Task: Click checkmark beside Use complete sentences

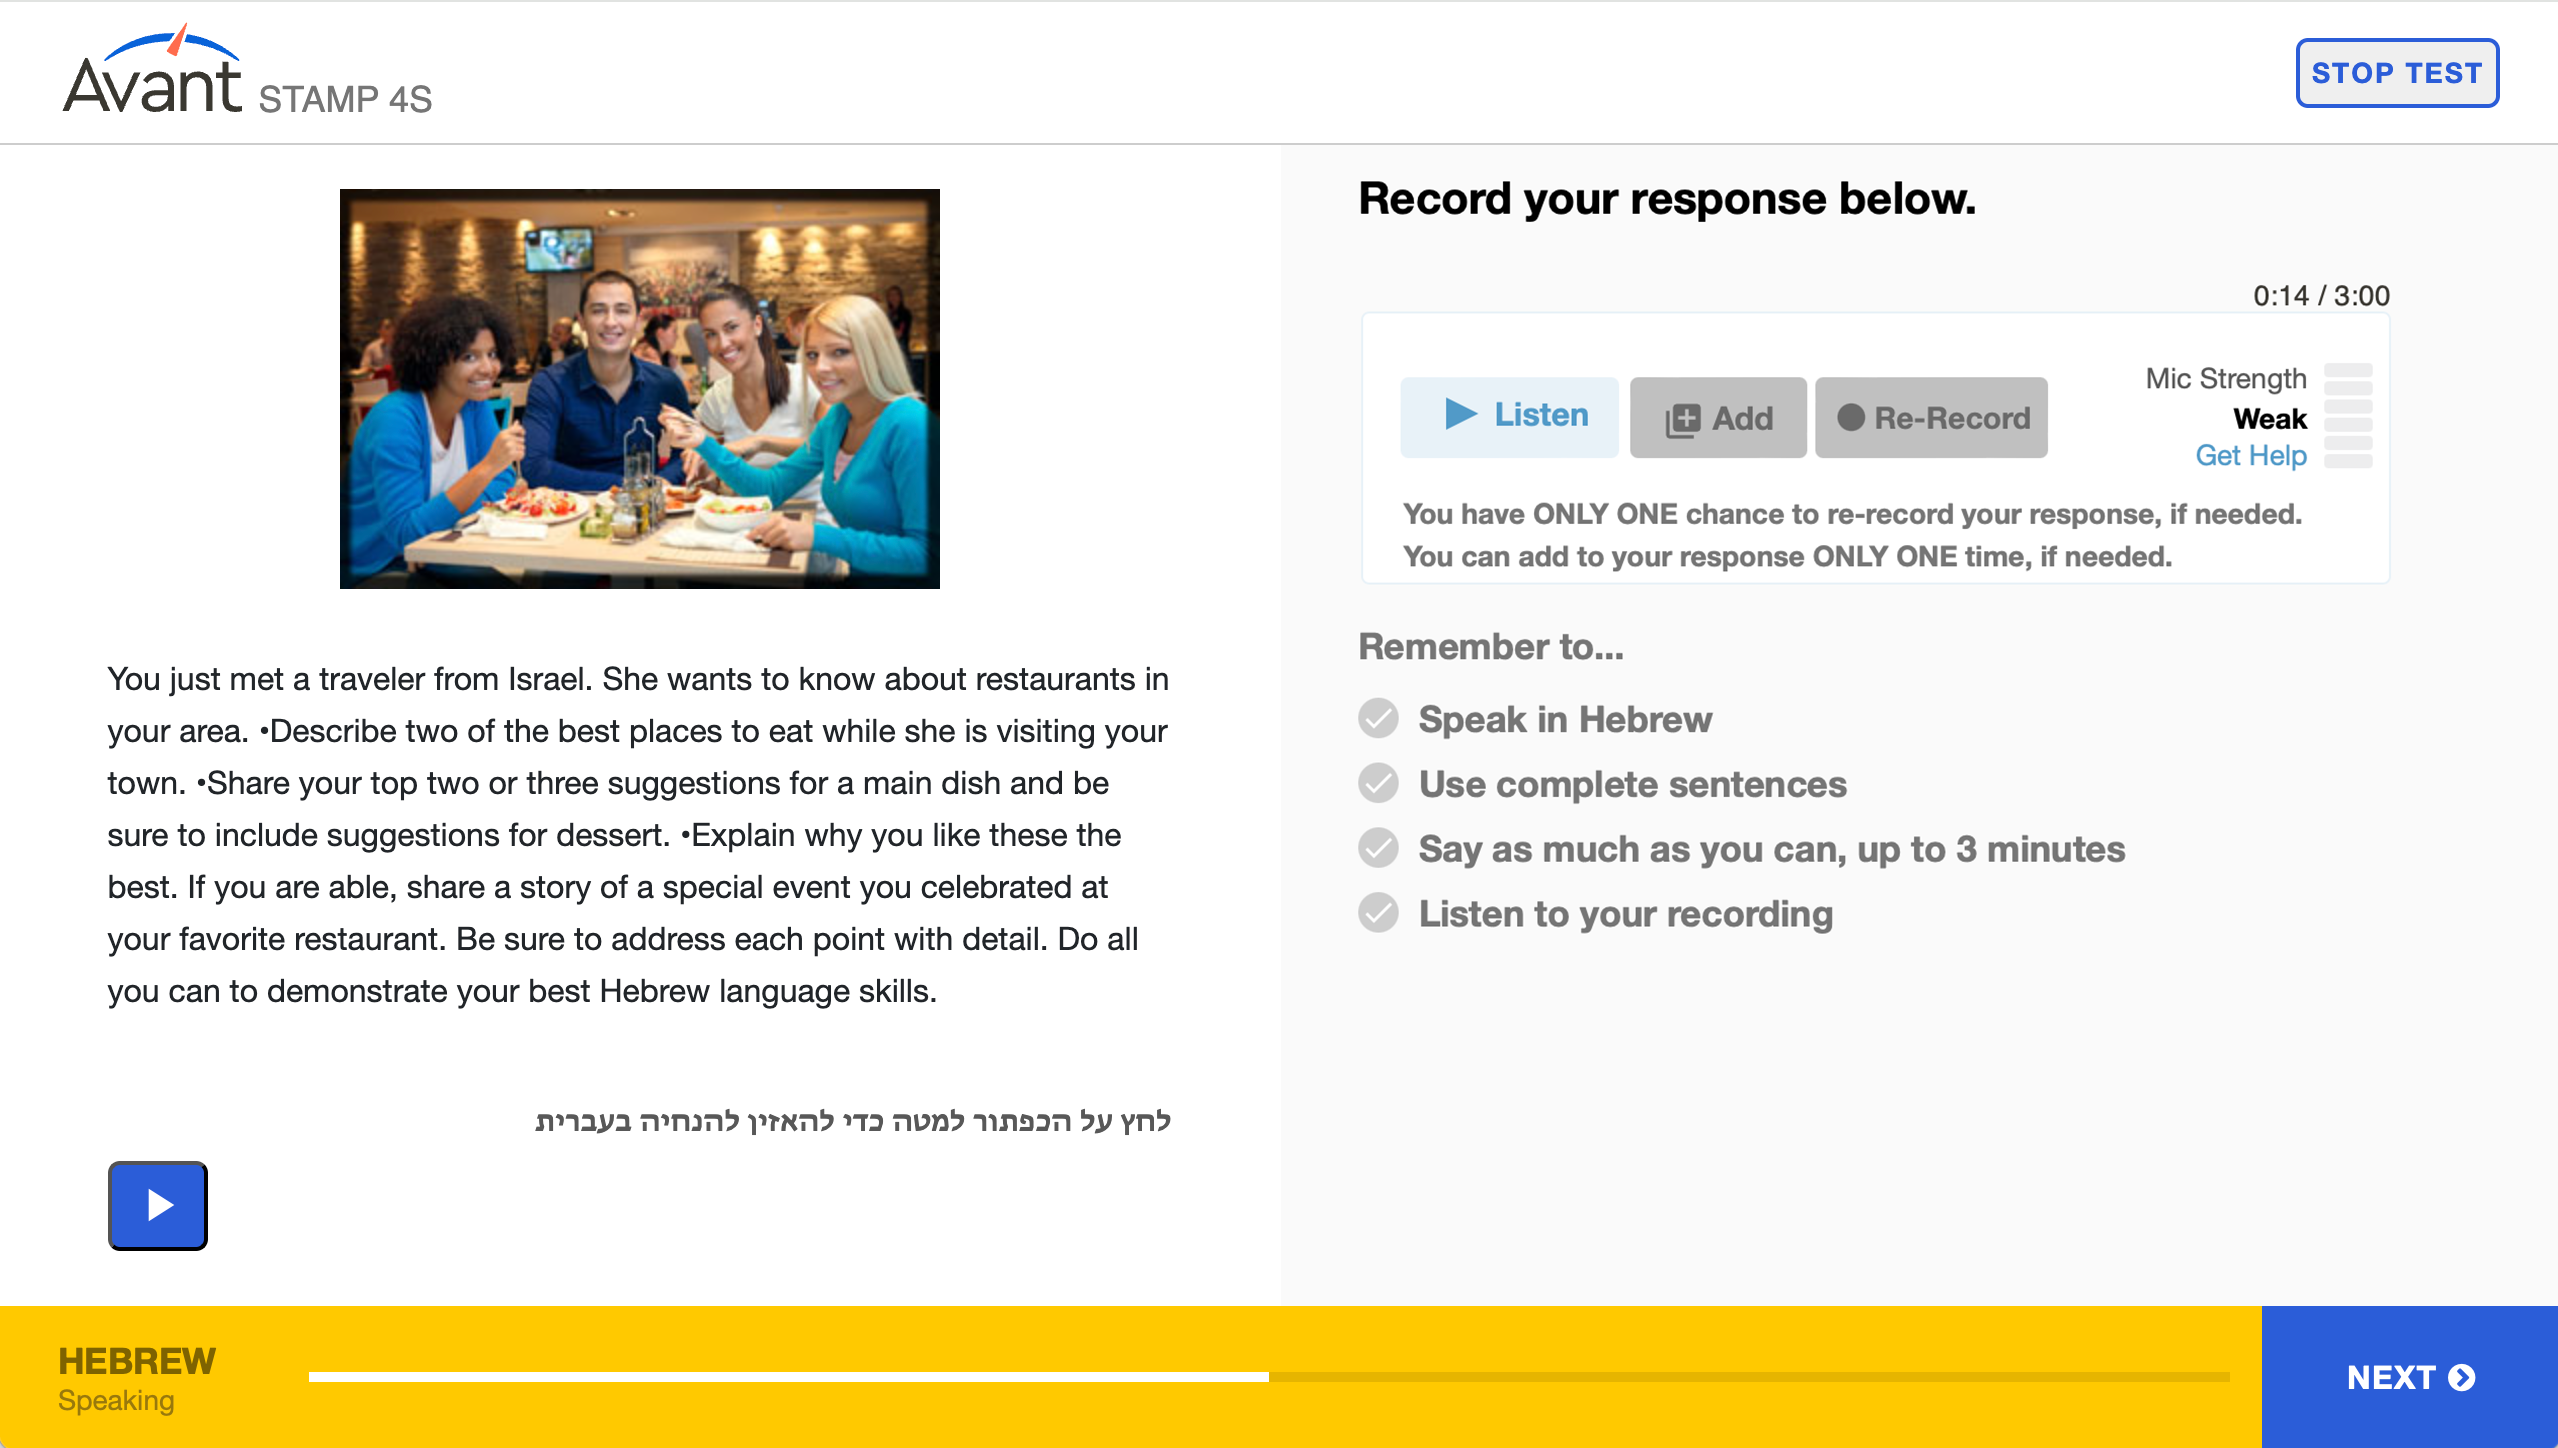Action: tap(1378, 783)
